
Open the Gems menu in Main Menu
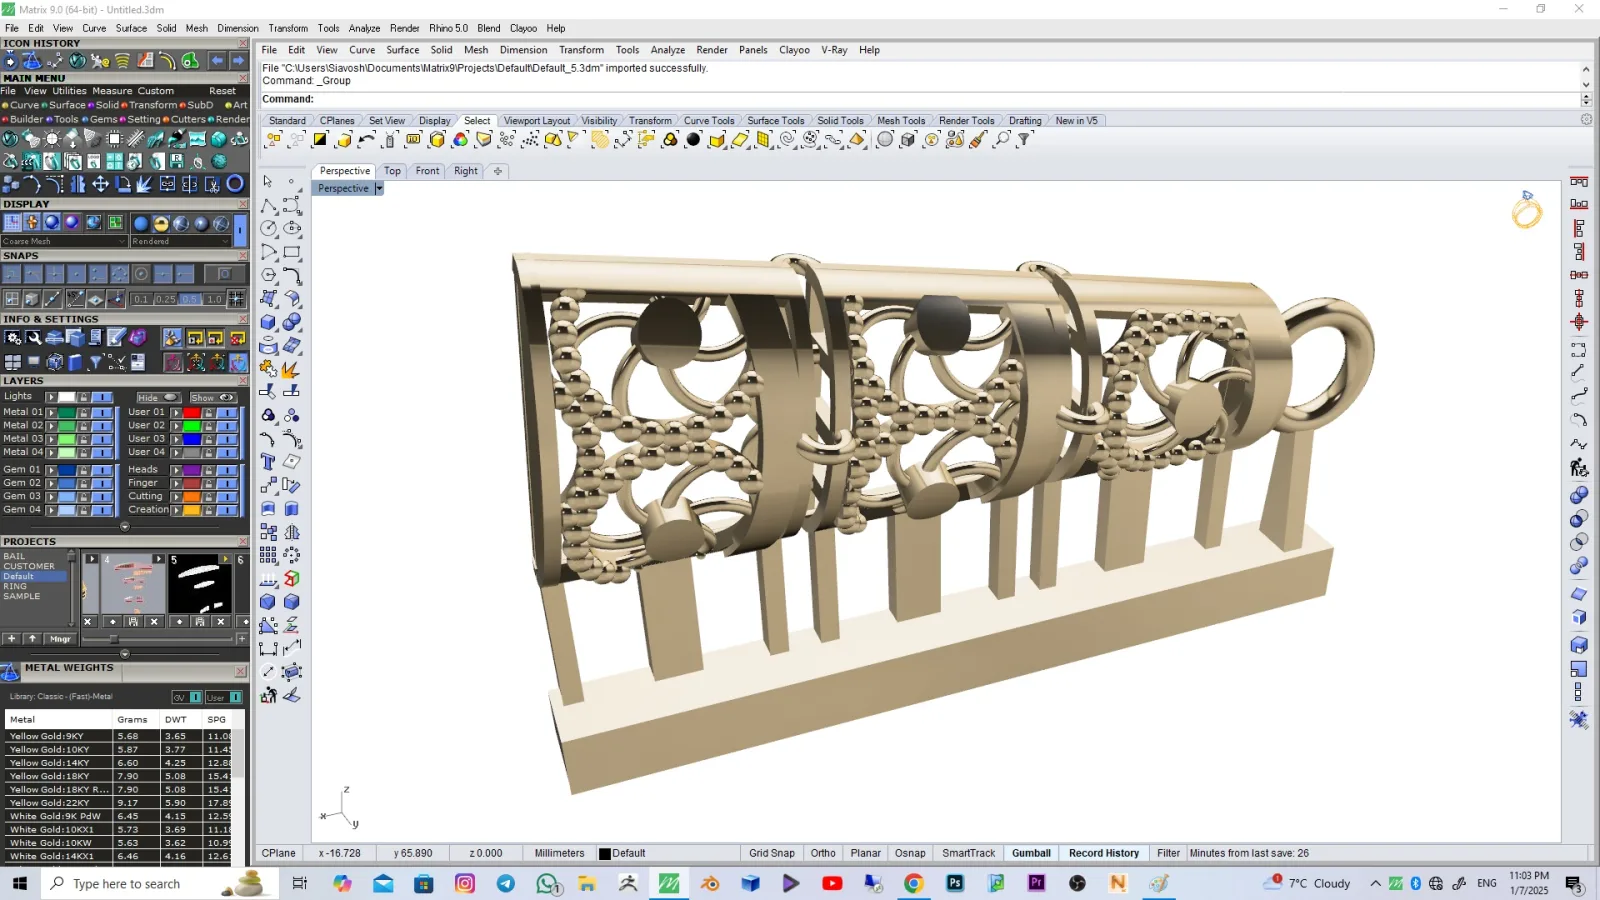(104, 119)
